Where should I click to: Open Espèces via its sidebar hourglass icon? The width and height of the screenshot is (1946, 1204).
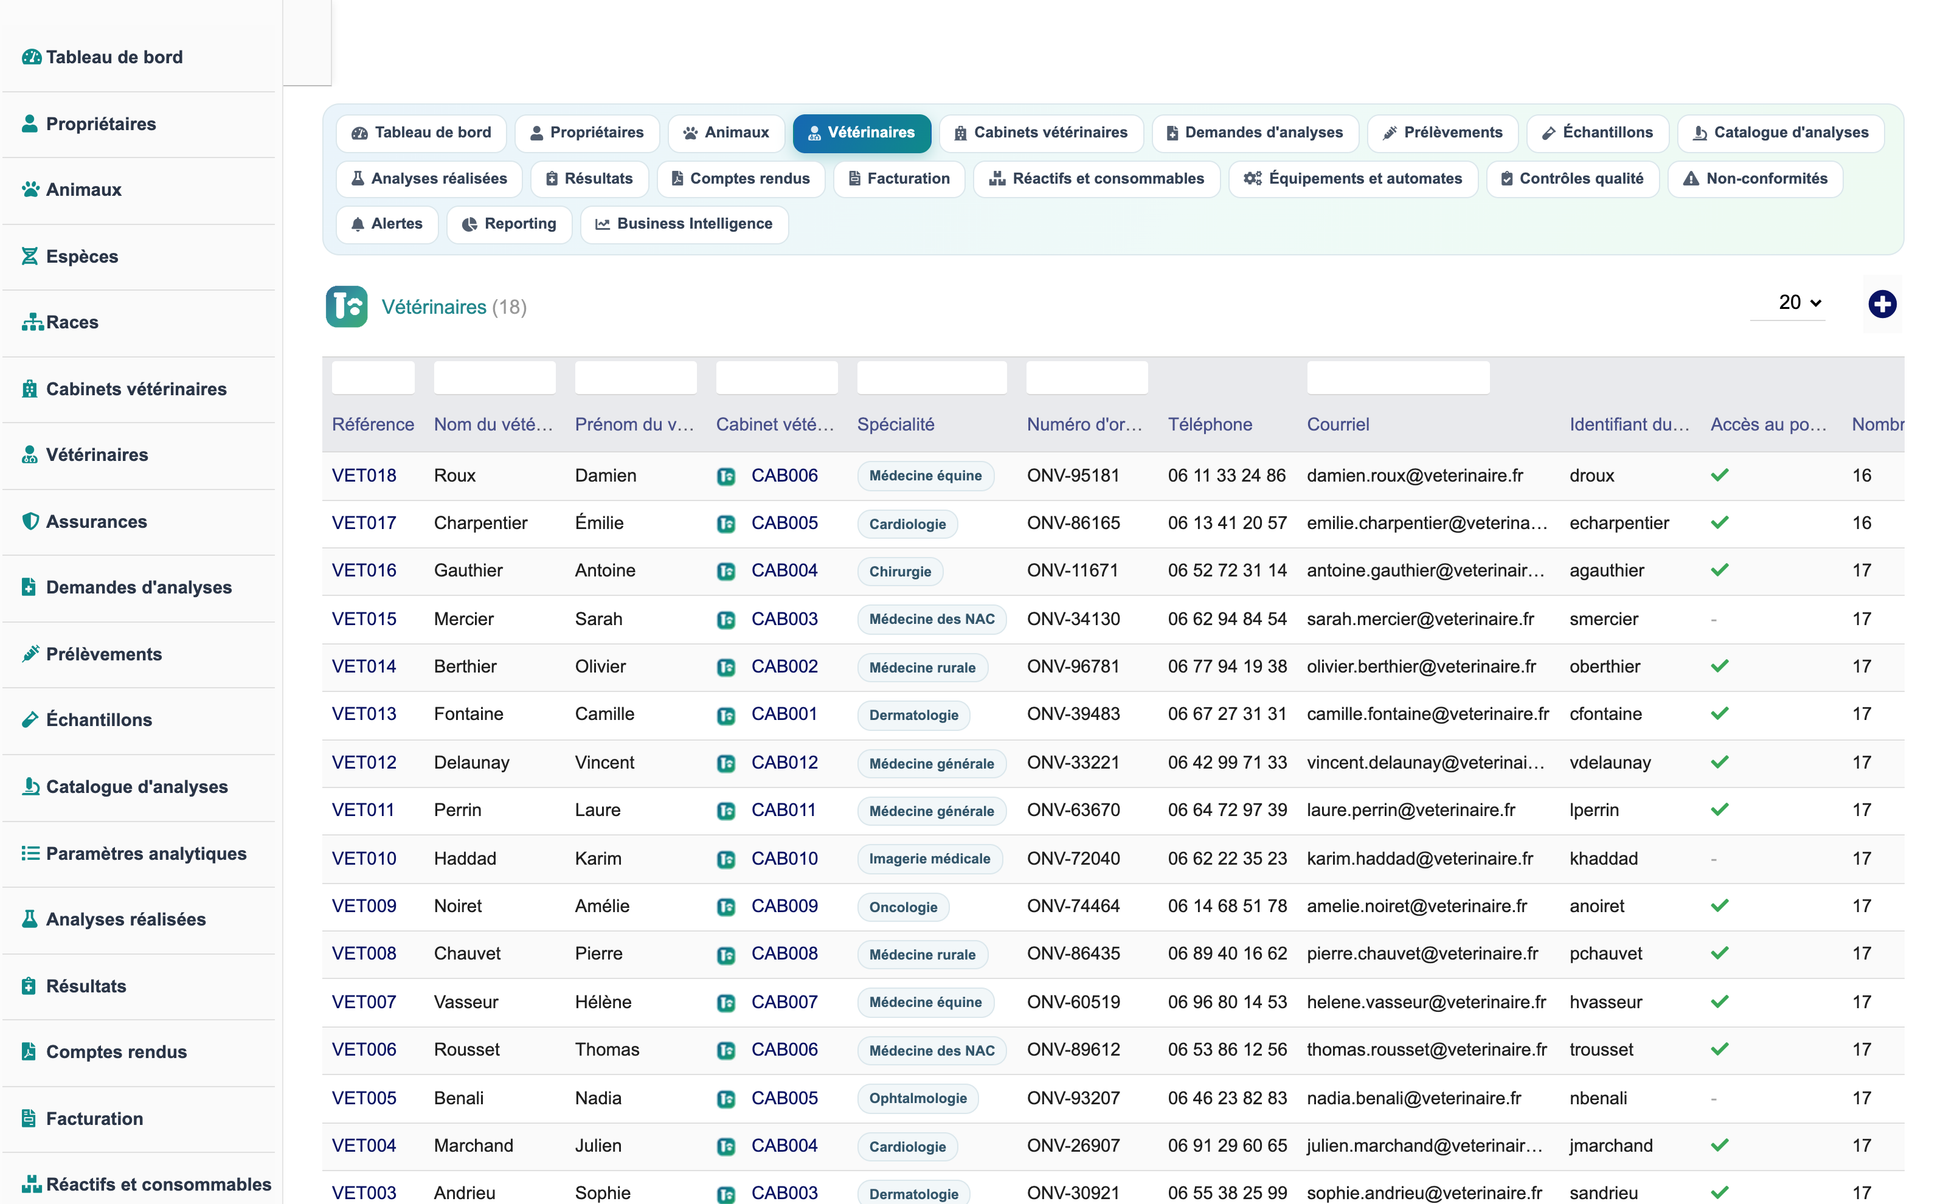(30, 256)
